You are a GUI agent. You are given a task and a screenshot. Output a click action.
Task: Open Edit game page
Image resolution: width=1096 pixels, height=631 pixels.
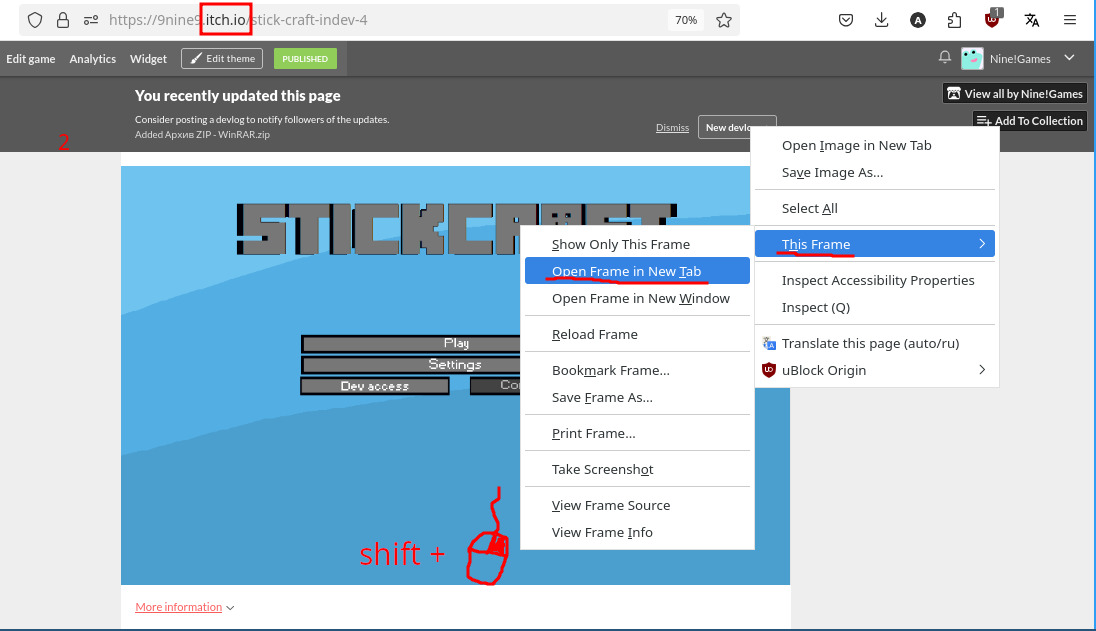(x=31, y=59)
